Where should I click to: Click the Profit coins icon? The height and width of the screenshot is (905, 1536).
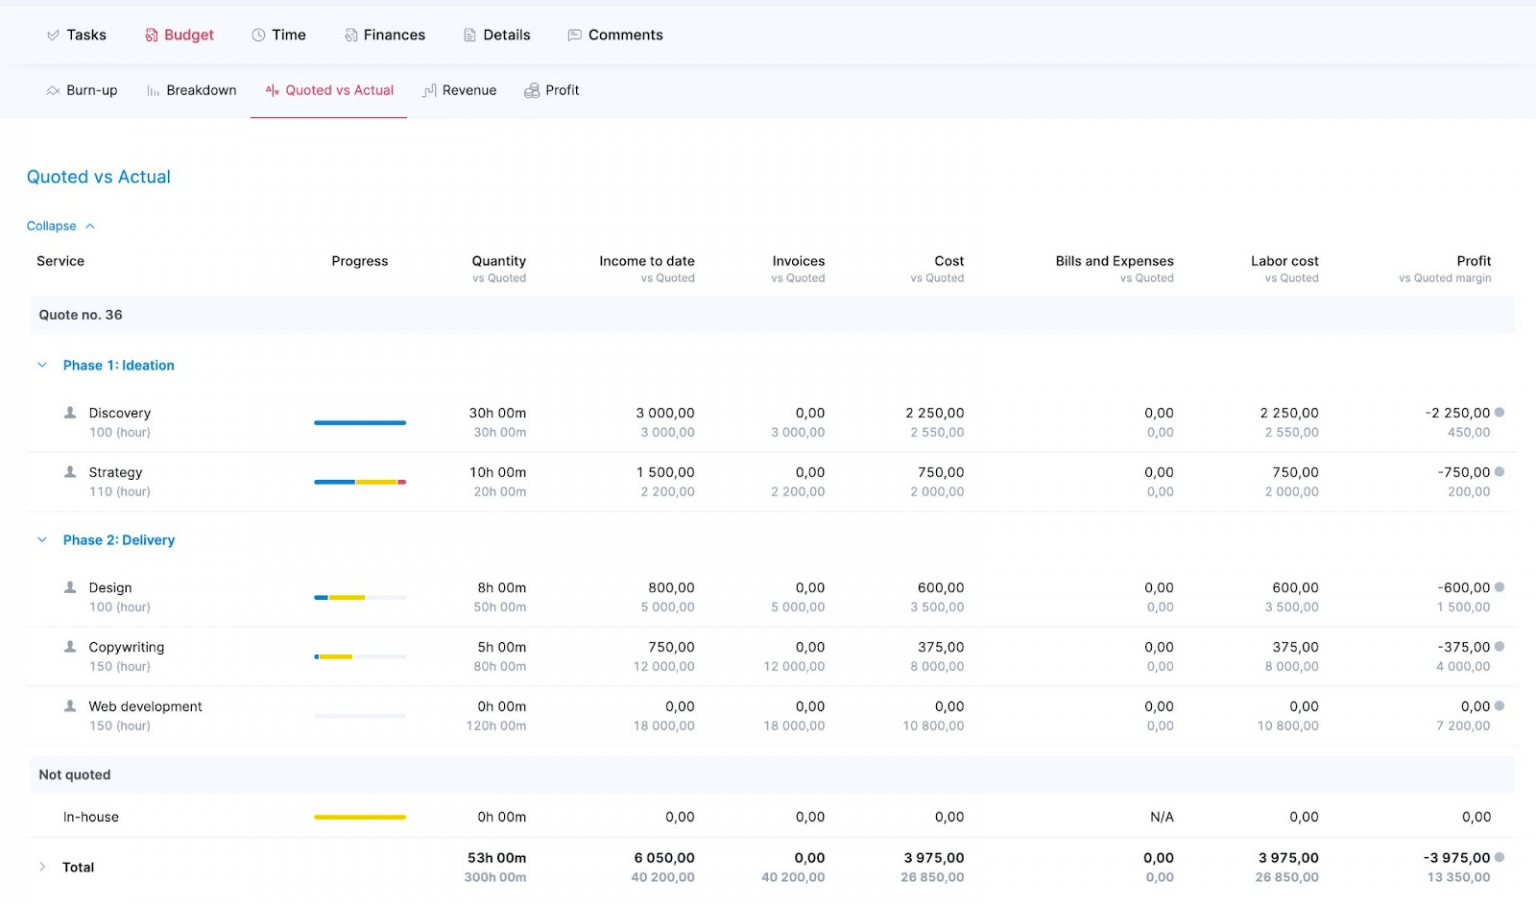(x=532, y=90)
